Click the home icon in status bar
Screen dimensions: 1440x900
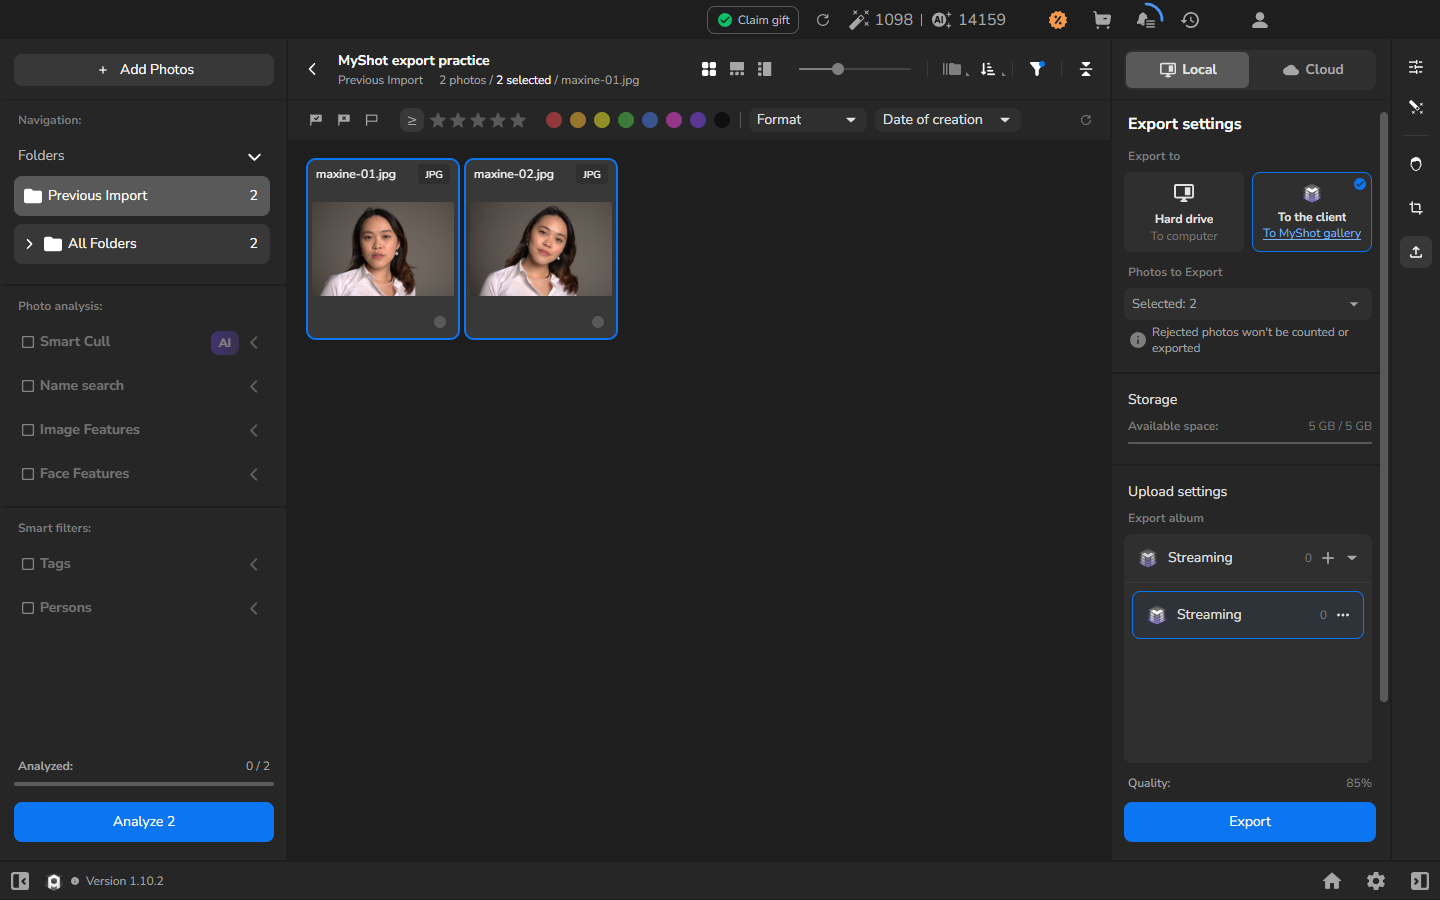point(1332,881)
